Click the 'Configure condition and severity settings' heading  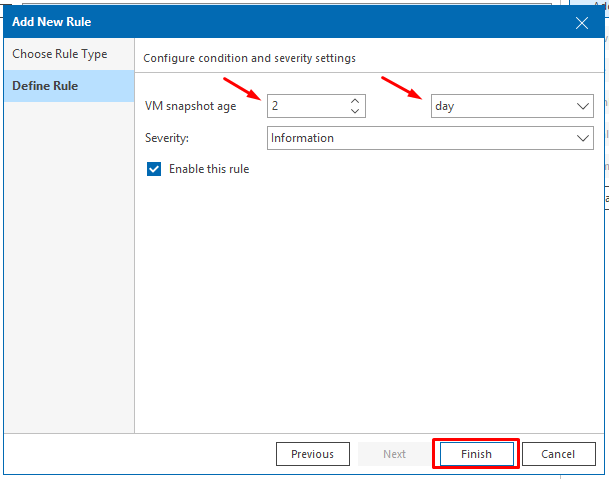(249, 58)
